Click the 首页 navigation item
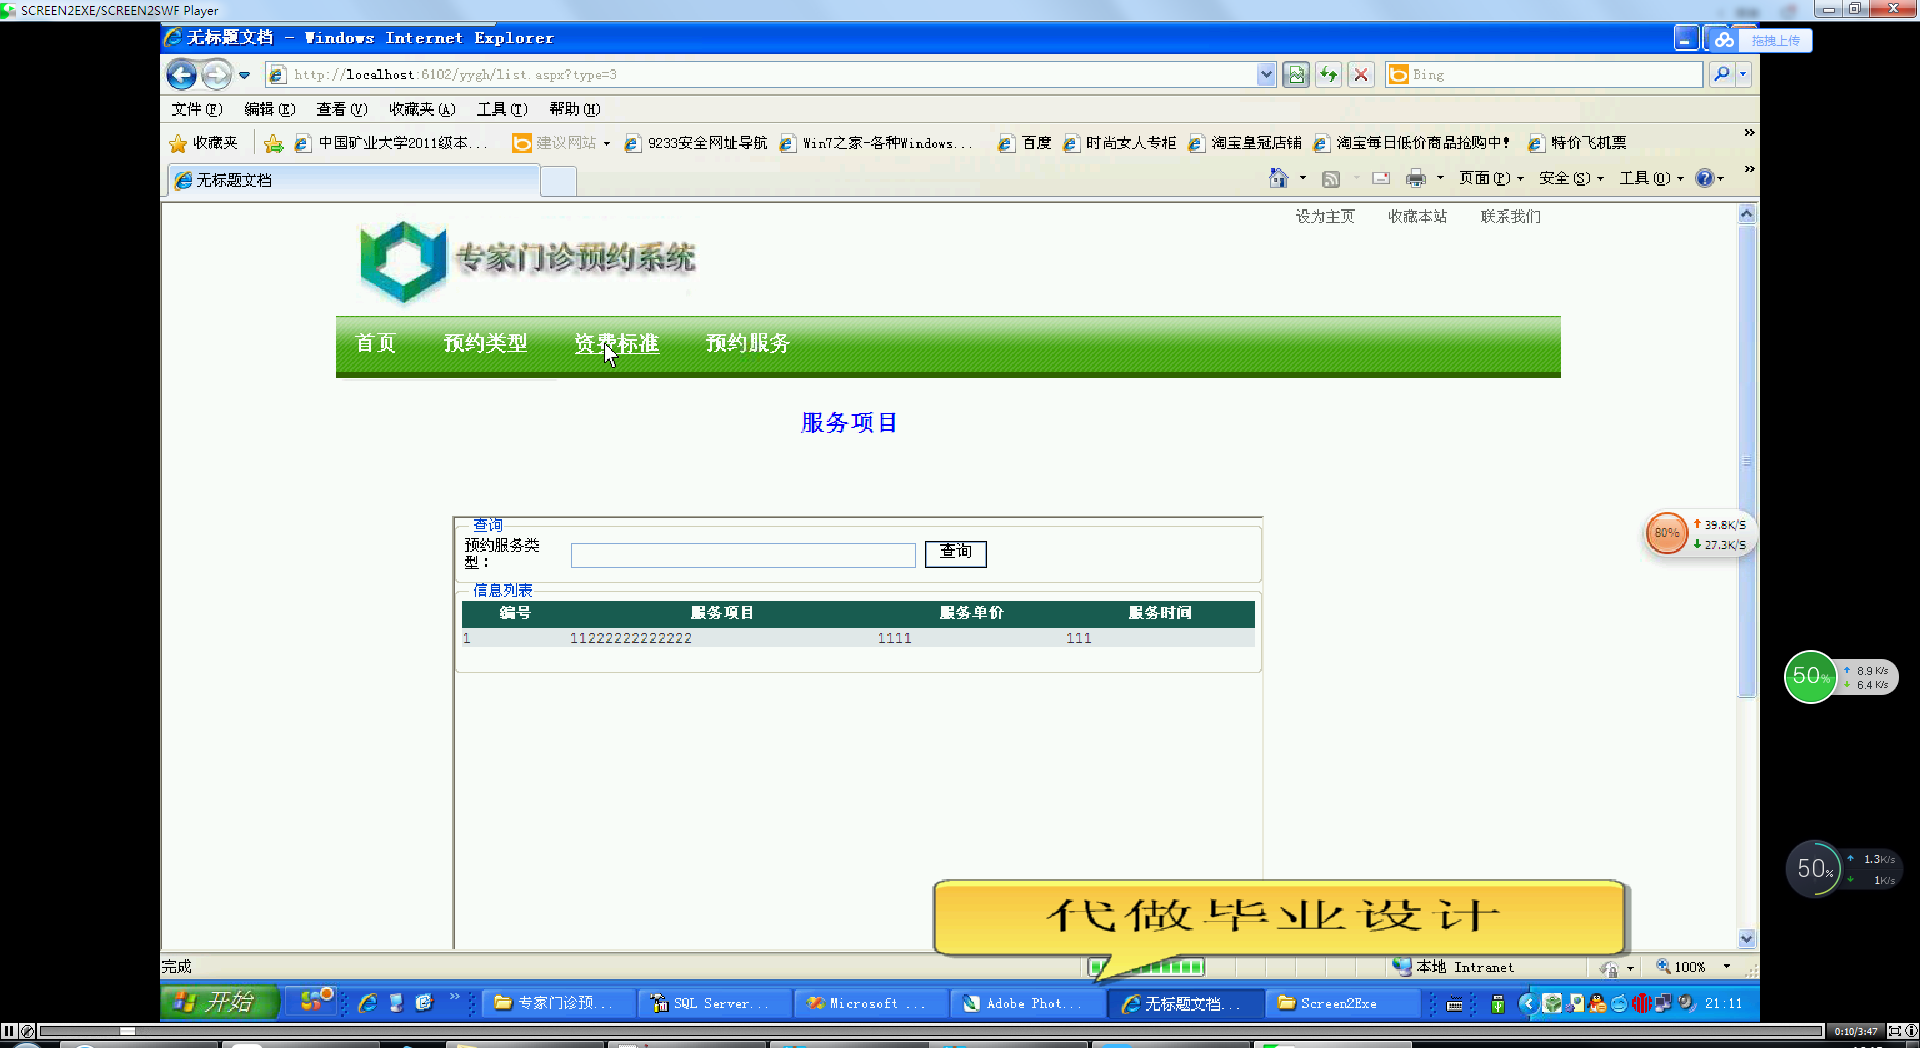This screenshot has height=1048, width=1920. point(376,343)
